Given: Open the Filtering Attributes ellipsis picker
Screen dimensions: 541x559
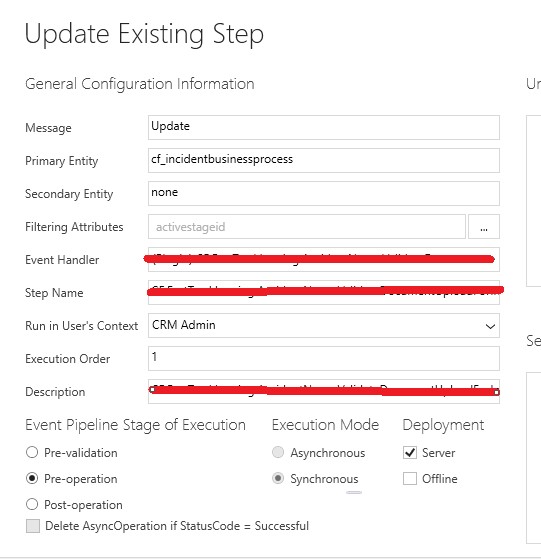Looking at the screenshot, I should pyautogui.click(x=484, y=227).
